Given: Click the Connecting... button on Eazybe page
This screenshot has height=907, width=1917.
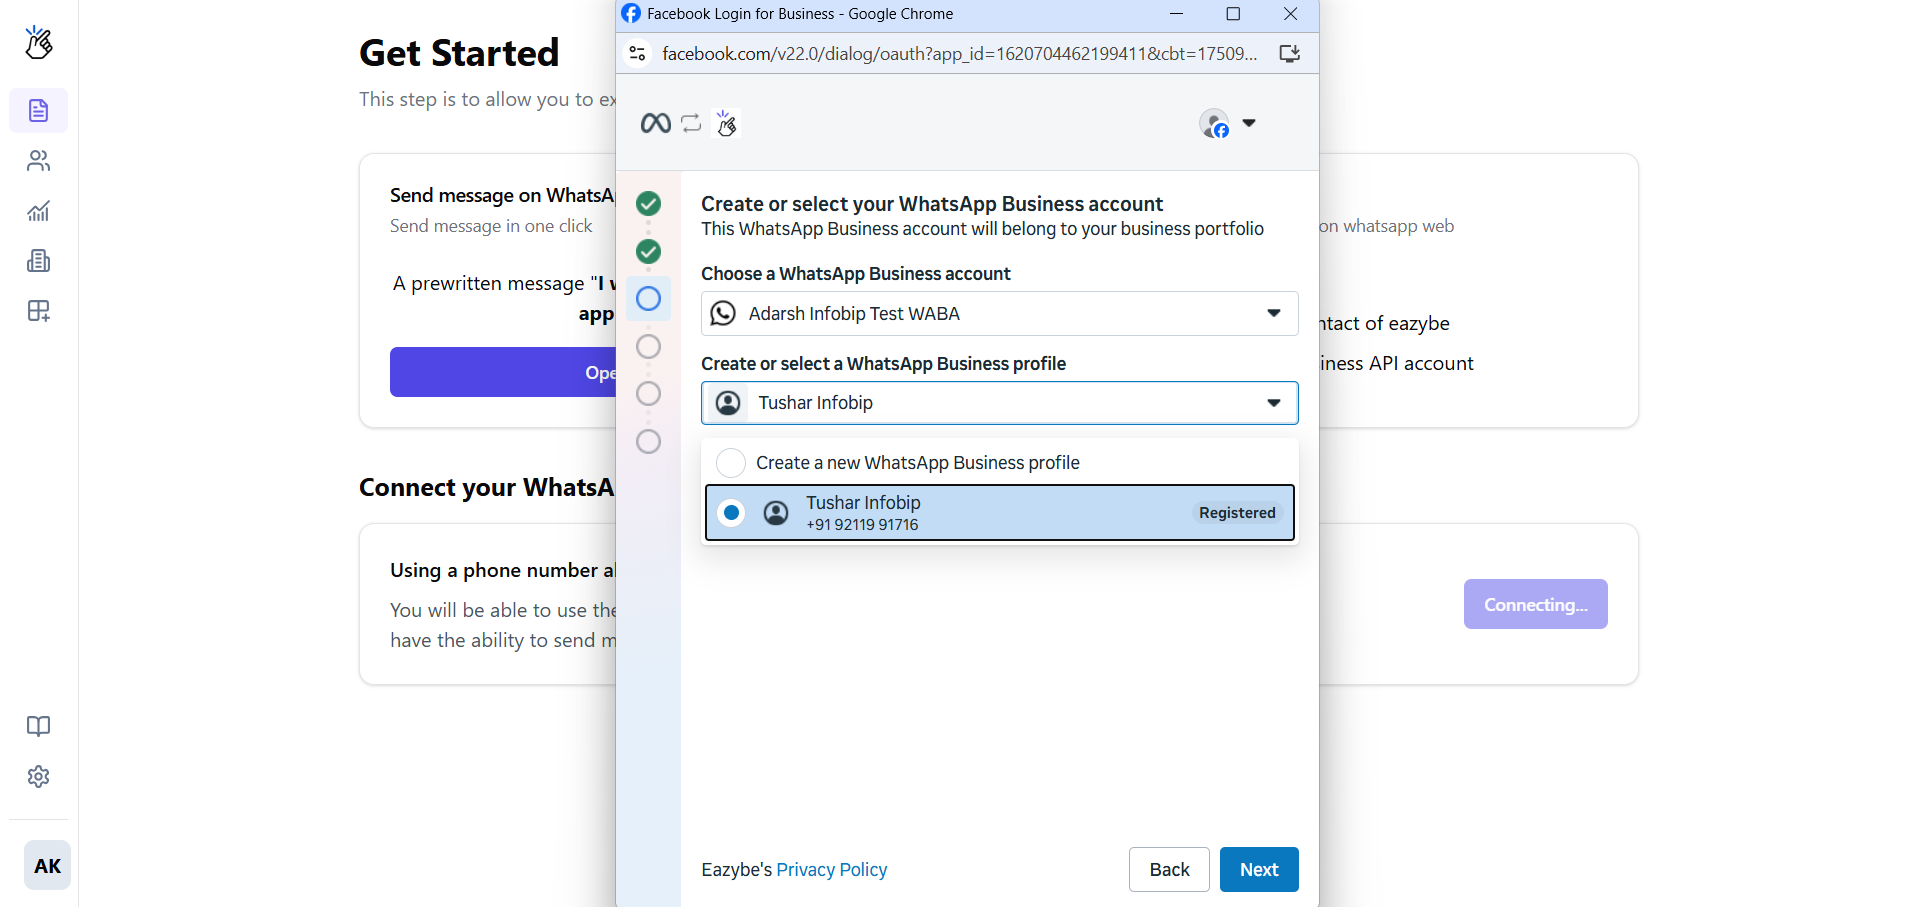Looking at the screenshot, I should click(x=1535, y=604).
